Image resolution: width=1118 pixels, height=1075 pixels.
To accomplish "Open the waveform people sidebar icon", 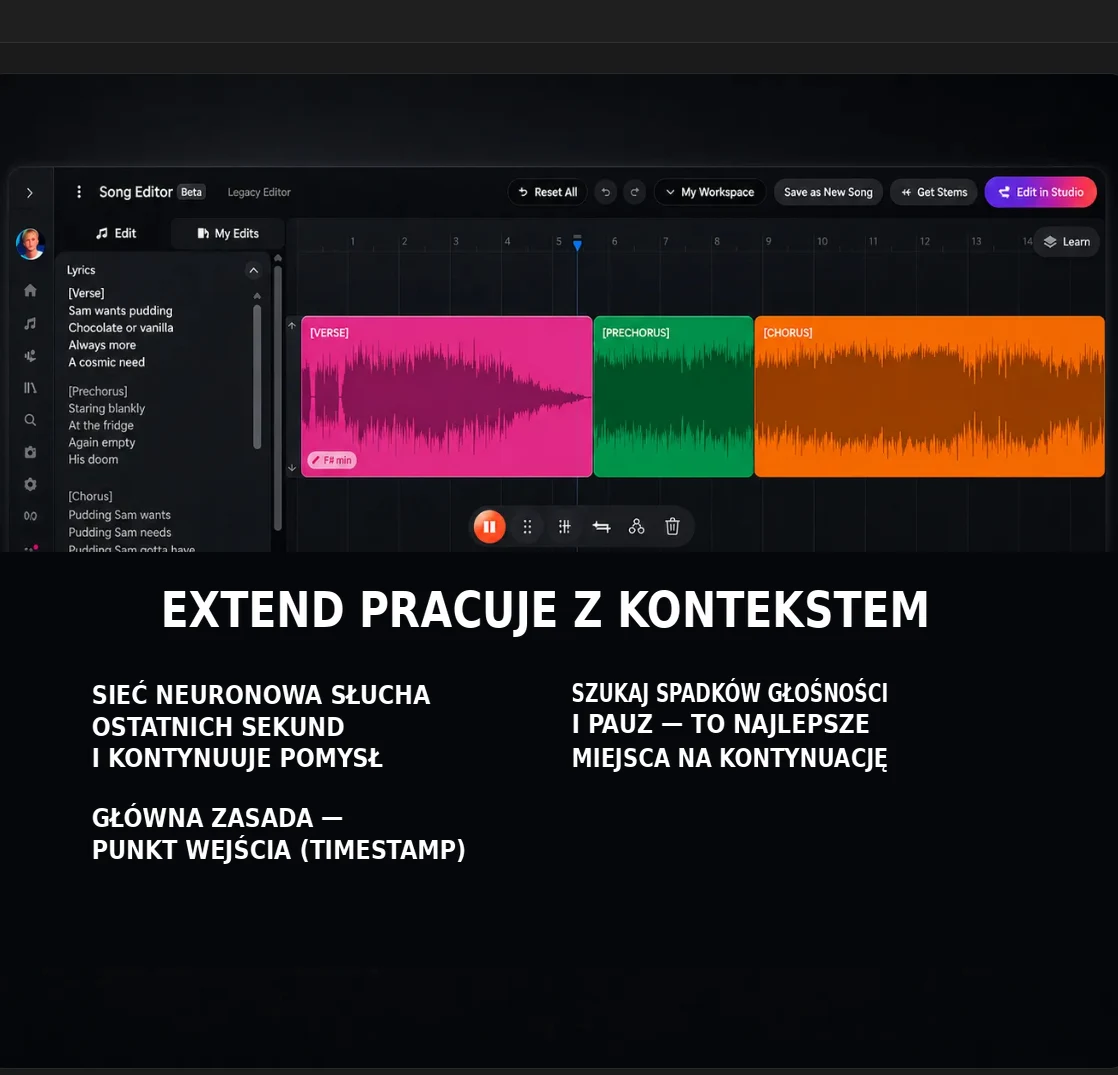I will pyautogui.click(x=30, y=356).
